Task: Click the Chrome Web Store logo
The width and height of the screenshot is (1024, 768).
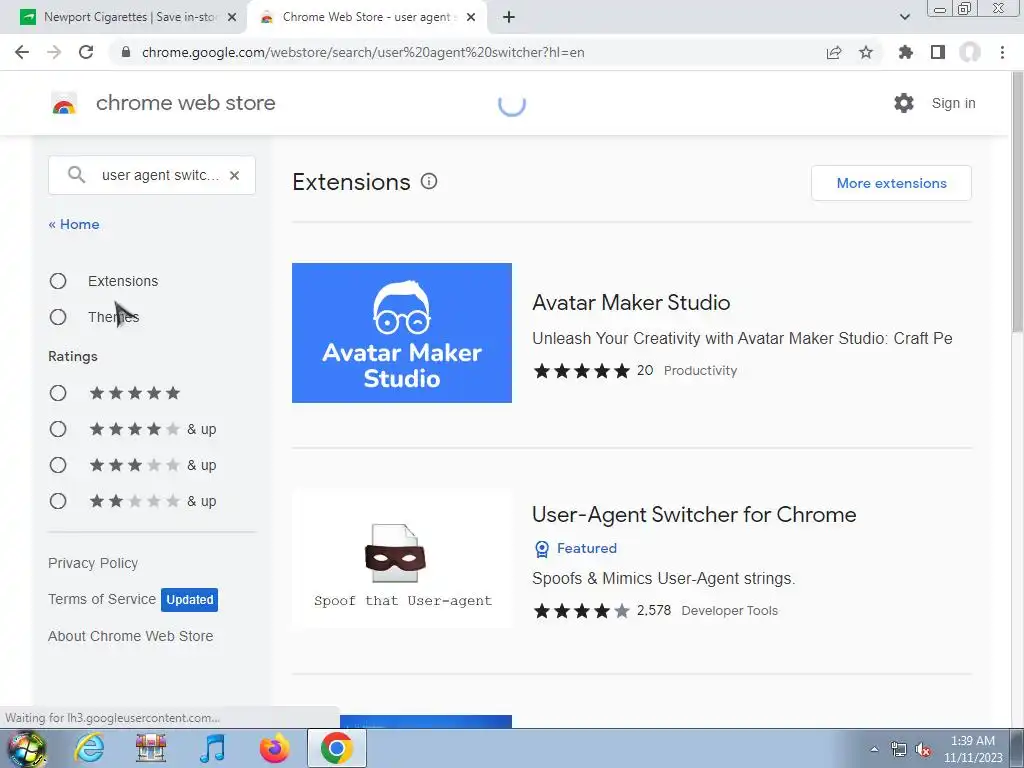Action: coord(64,103)
